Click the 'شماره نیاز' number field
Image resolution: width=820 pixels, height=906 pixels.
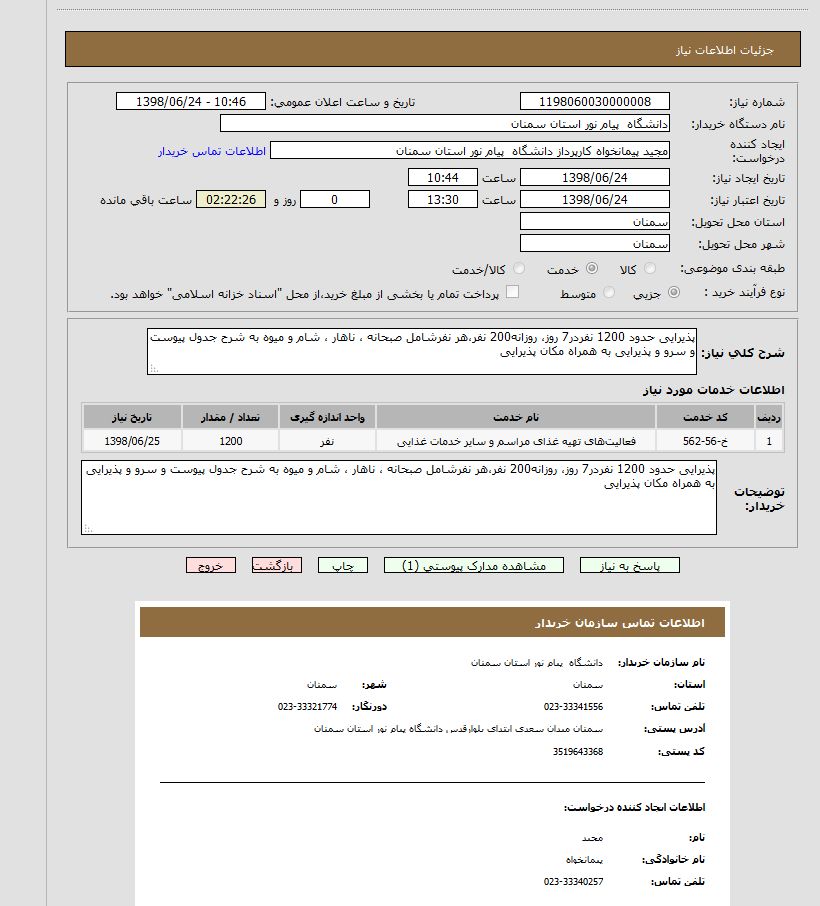595,102
